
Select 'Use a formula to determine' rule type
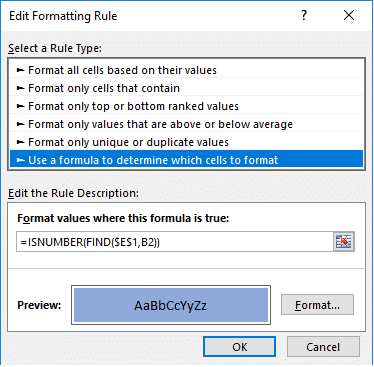pos(186,160)
